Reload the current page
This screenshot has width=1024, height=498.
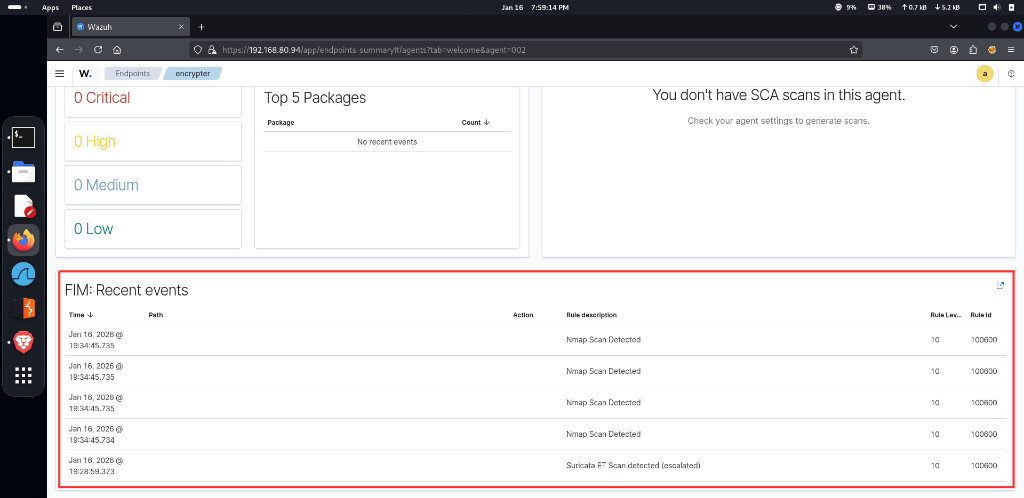98,50
